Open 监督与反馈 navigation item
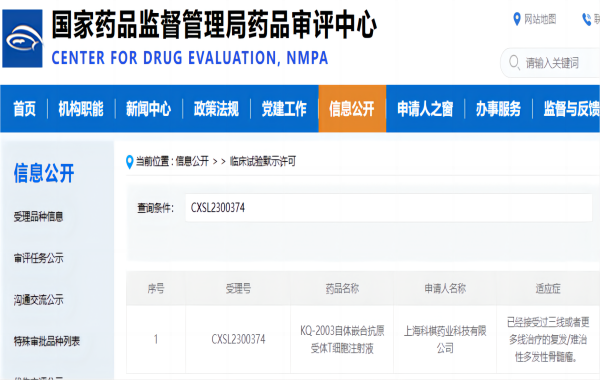The image size is (600, 380). (x=572, y=109)
